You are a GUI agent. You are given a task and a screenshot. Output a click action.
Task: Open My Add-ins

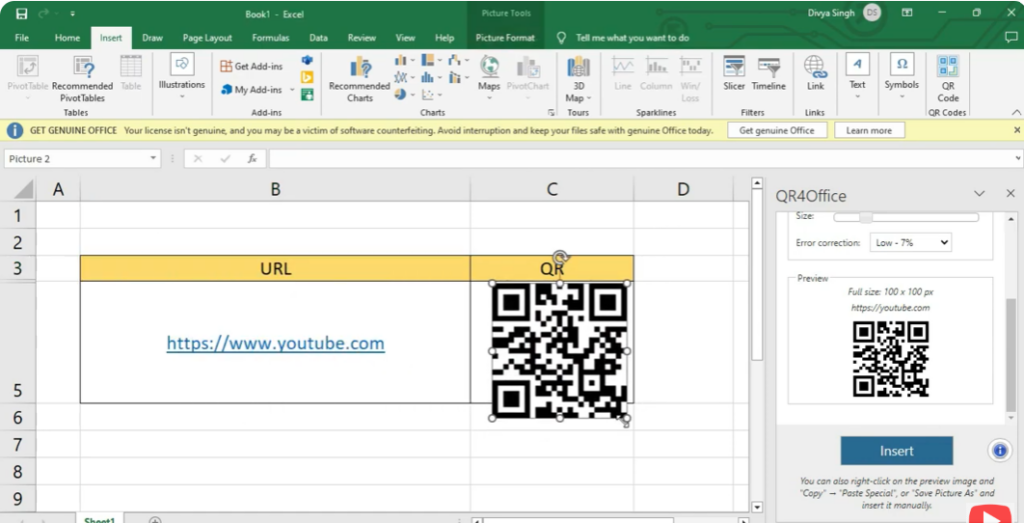click(251, 89)
